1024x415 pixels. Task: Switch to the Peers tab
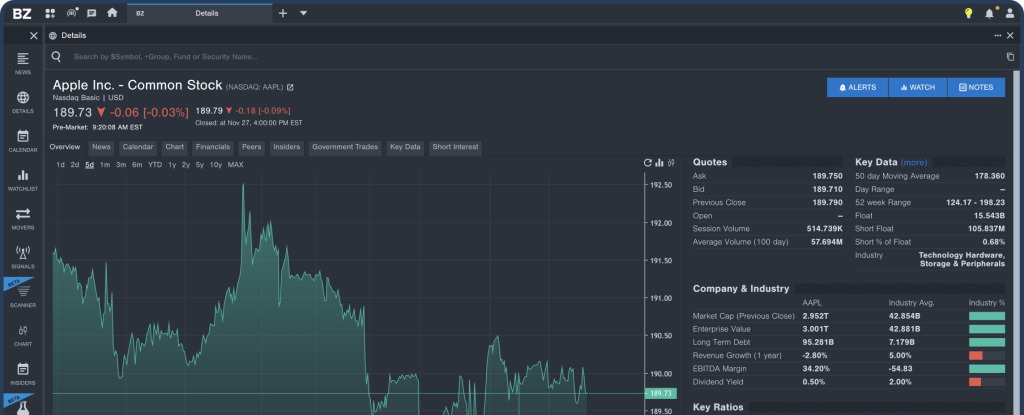(x=251, y=147)
